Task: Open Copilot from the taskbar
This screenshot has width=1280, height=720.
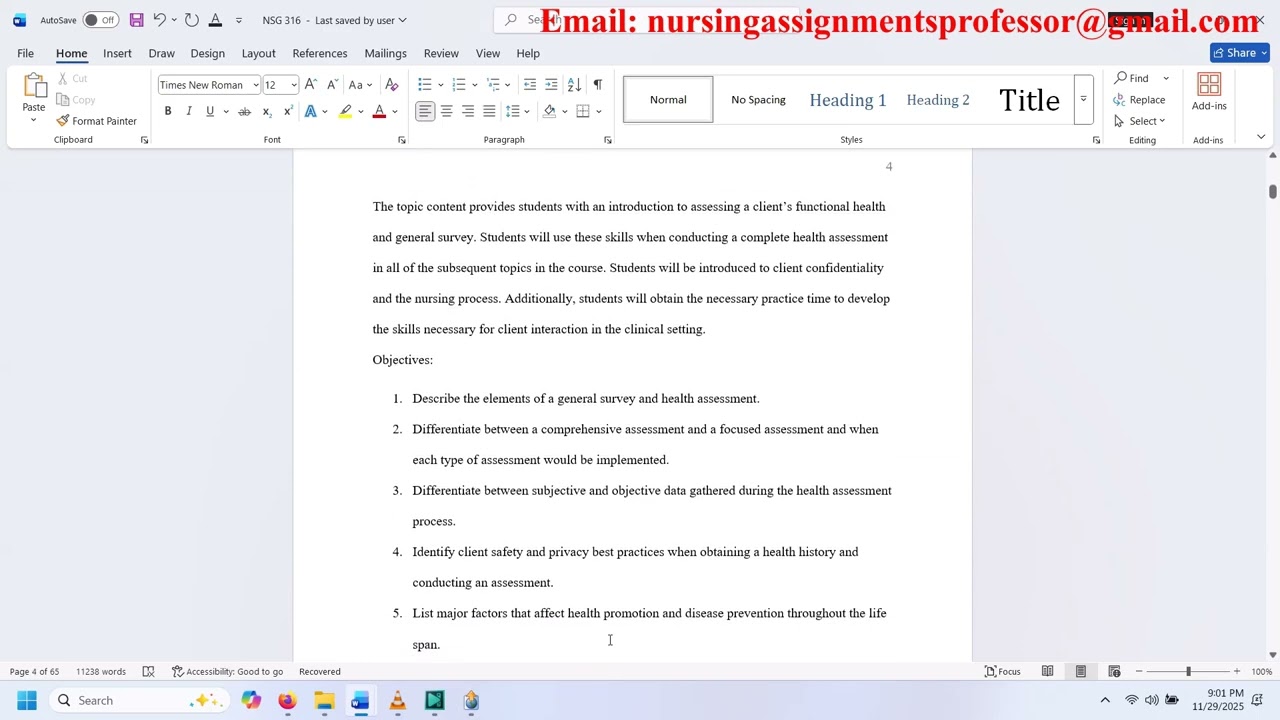Action: (x=251, y=701)
